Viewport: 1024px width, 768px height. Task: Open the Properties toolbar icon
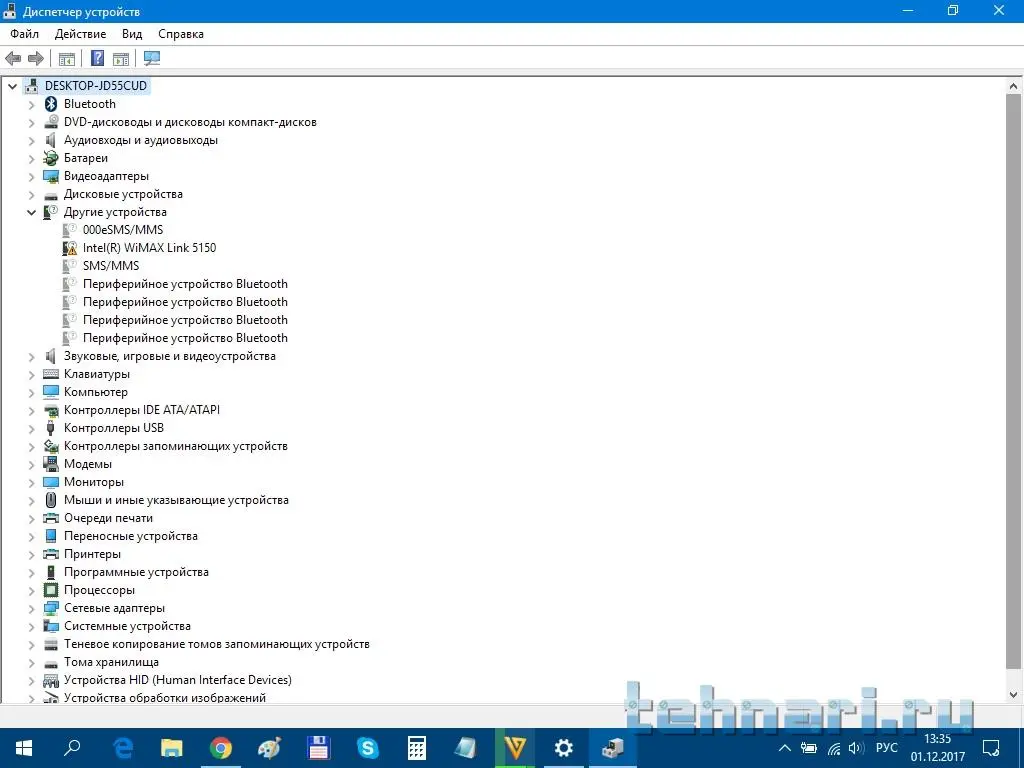click(x=67, y=59)
